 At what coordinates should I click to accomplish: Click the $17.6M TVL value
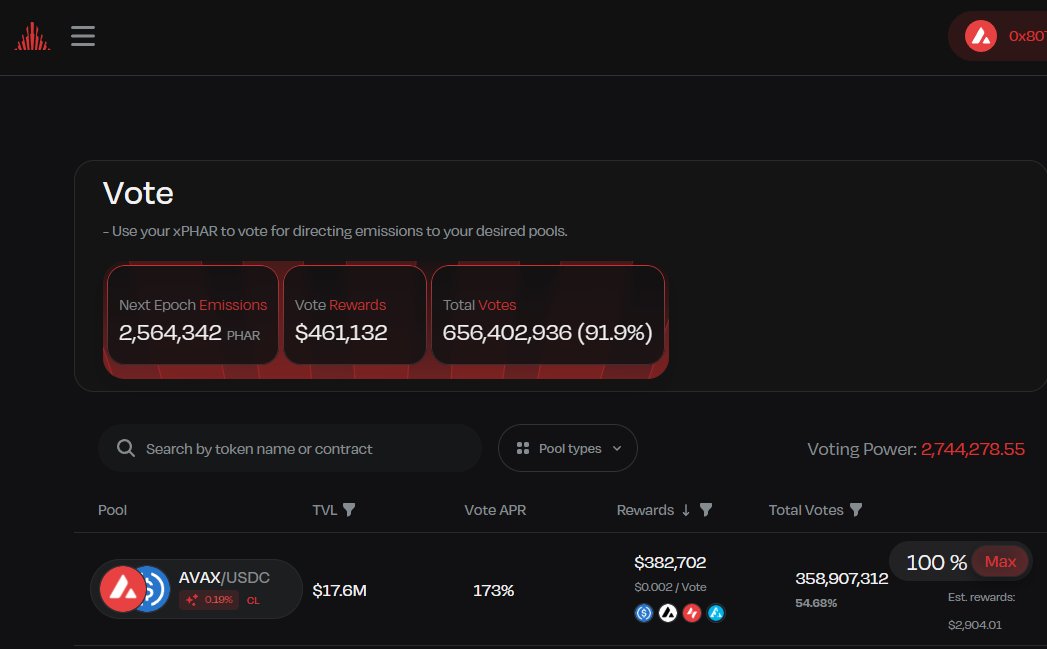(339, 590)
